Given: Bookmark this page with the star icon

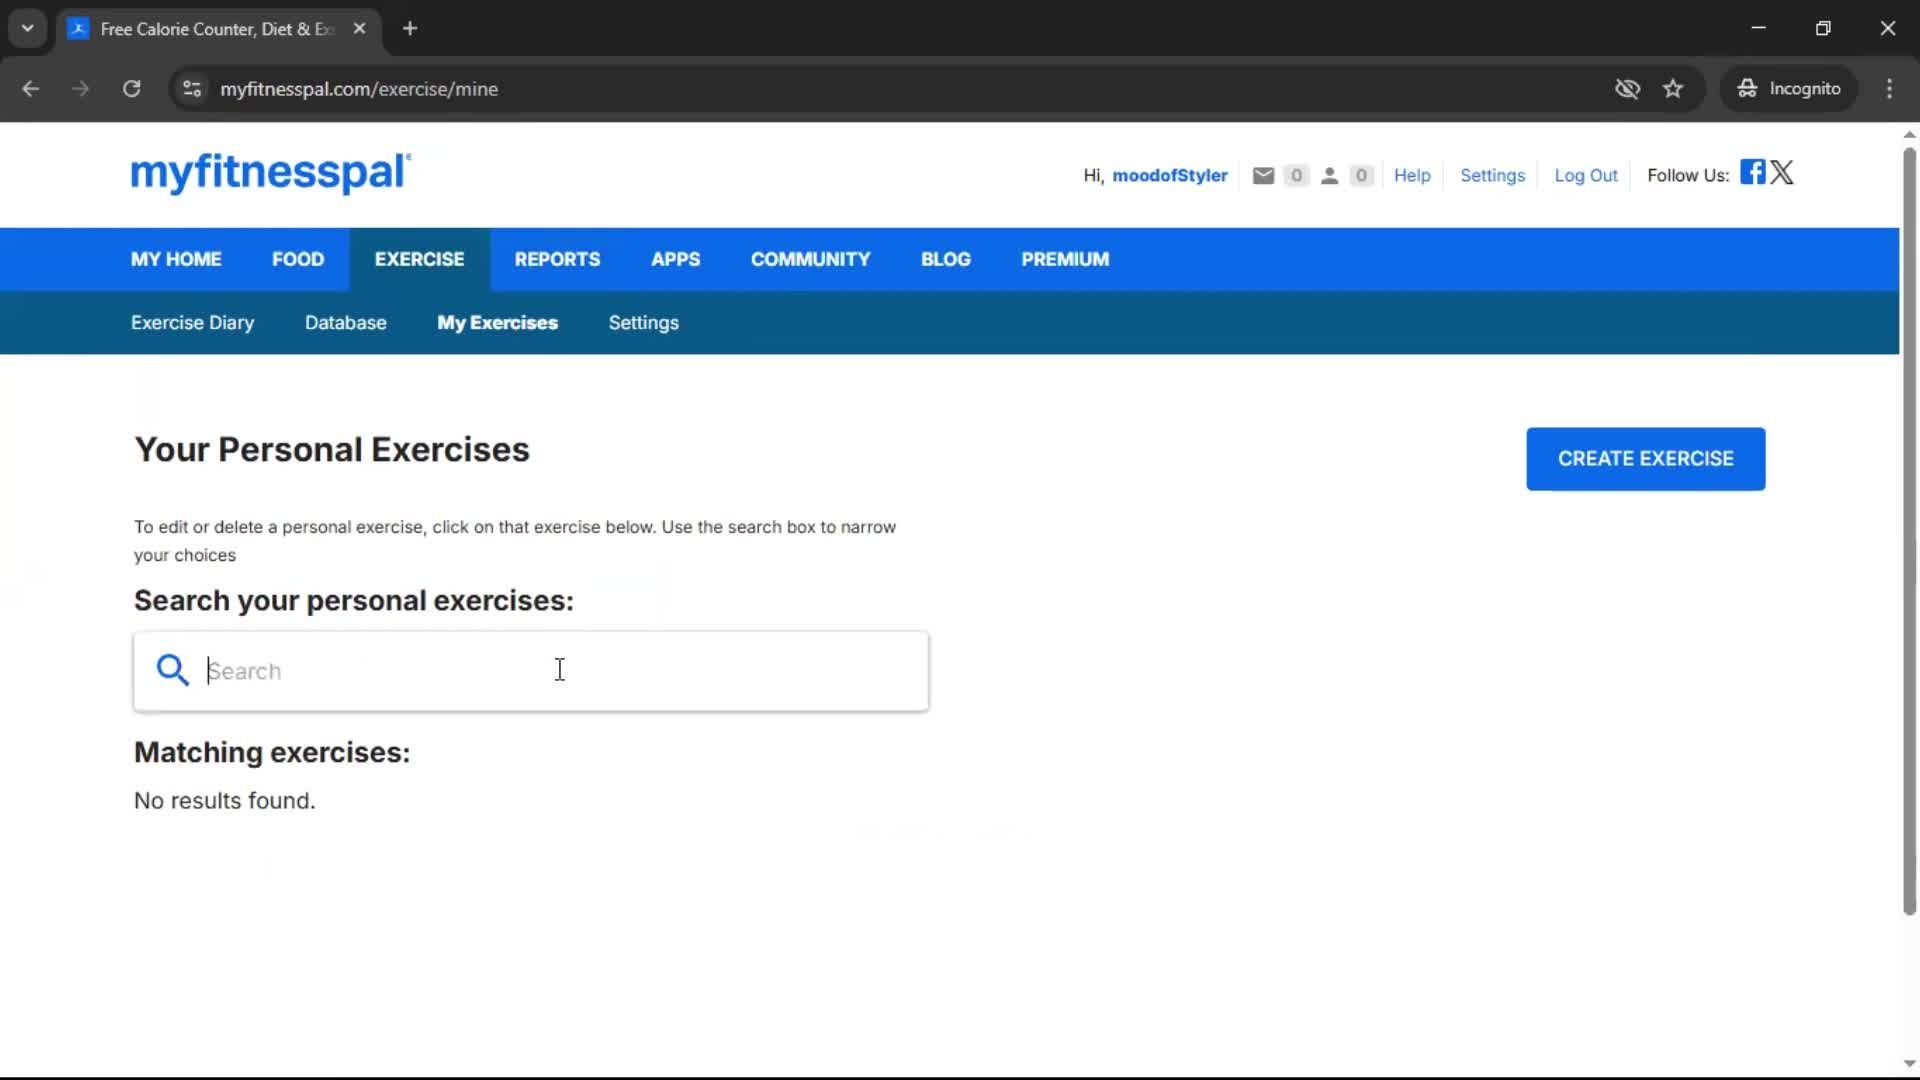Looking at the screenshot, I should [1673, 89].
